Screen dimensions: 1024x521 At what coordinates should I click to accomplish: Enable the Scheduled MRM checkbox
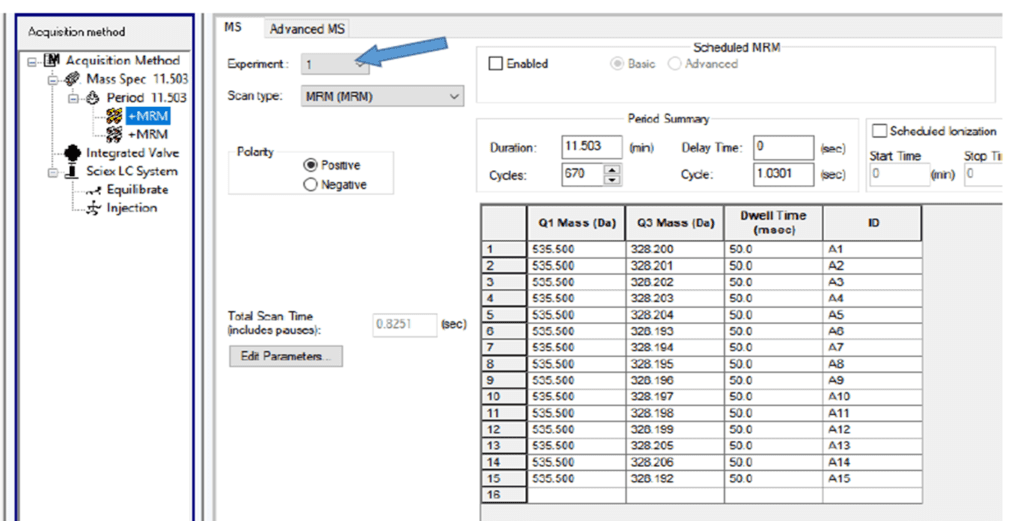(495, 64)
